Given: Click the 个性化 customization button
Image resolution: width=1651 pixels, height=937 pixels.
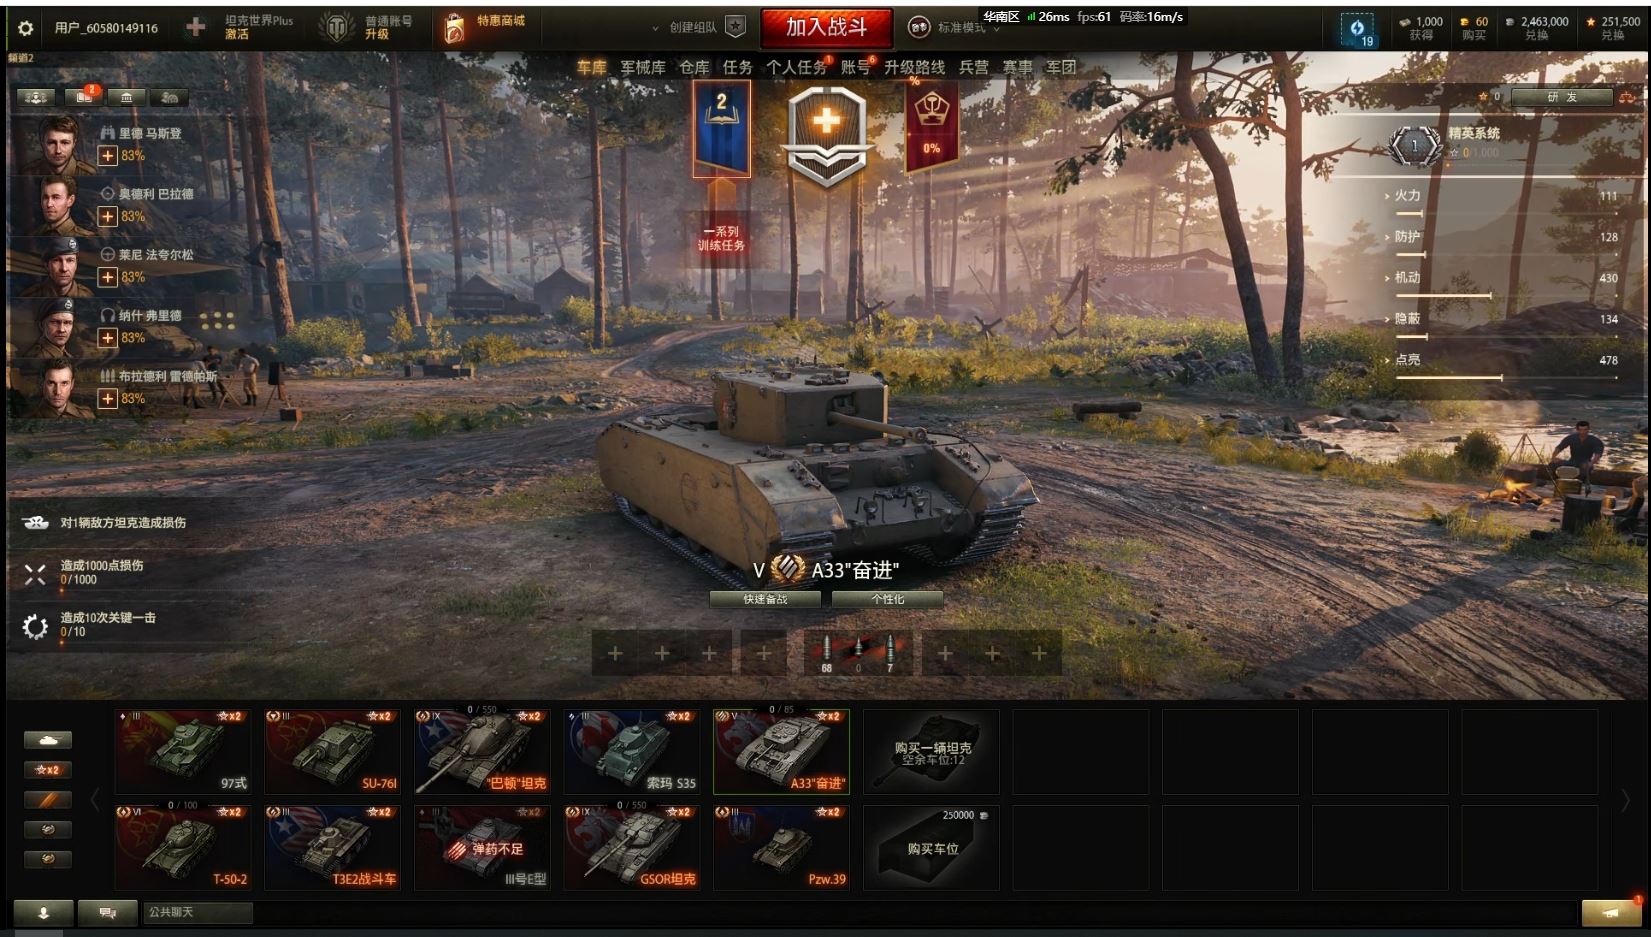Looking at the screenshot, I should 887,599.
